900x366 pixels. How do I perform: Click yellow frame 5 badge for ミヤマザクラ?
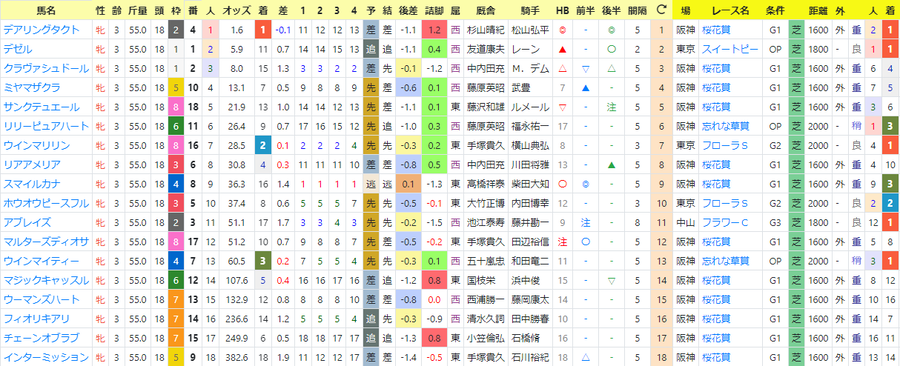tap(176, 88)
